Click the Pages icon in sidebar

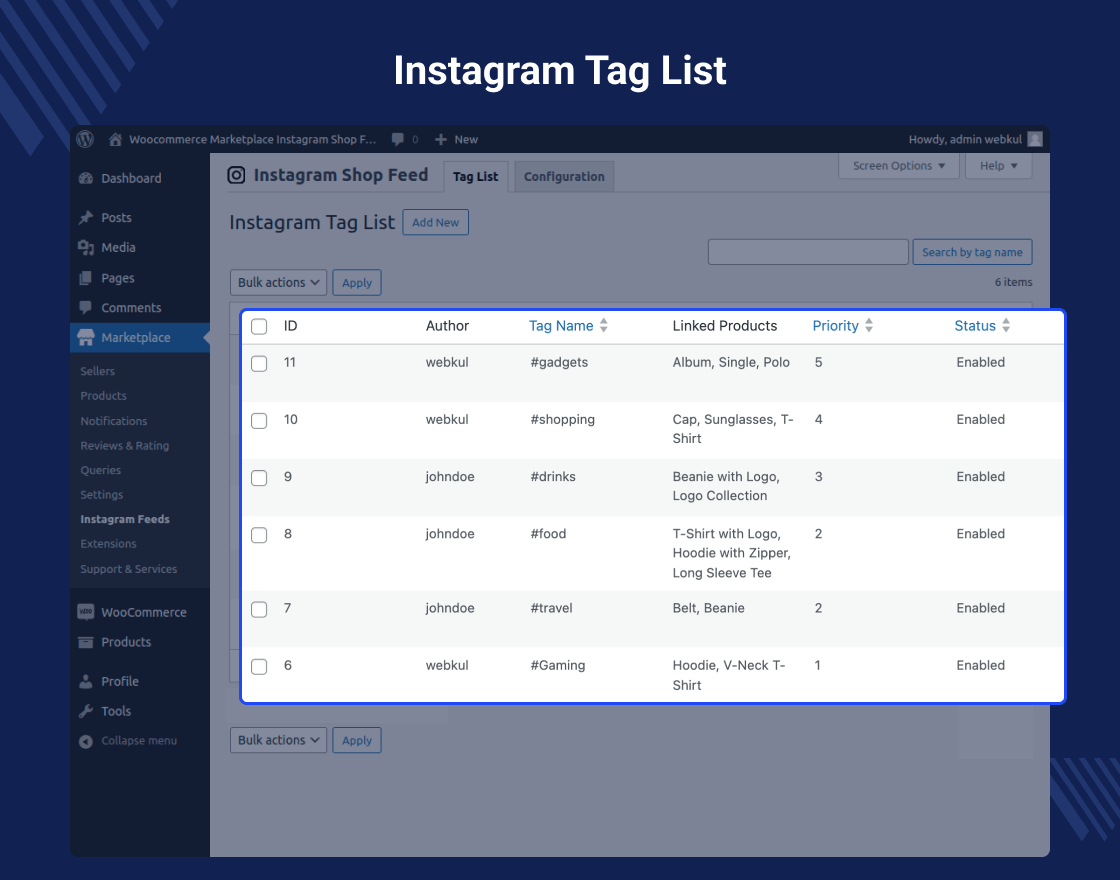86,278
